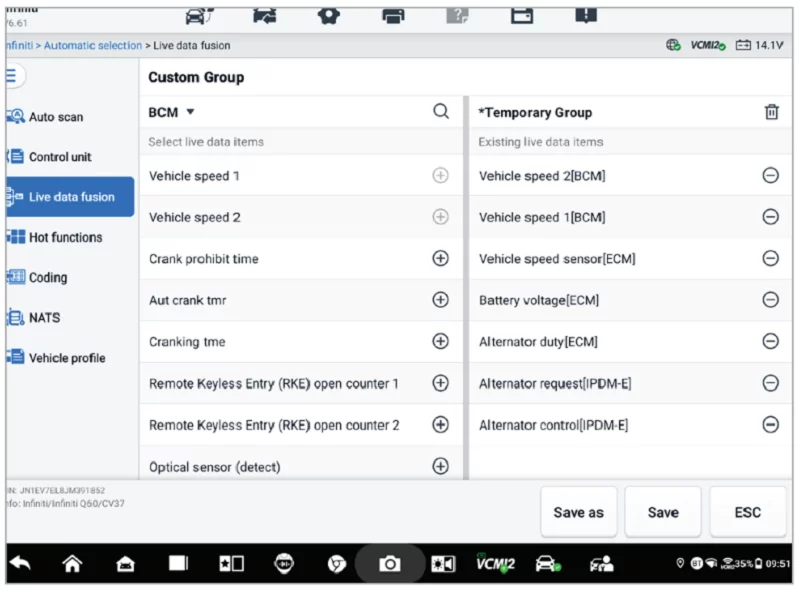Click the printer icon in top toolbar

coord(394,15)
